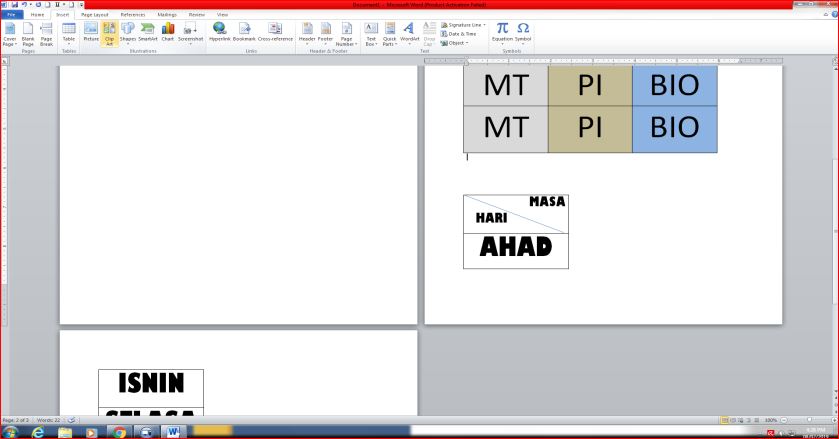Click the Words count in status bar
Screen dimensions: 839x439
coord(50,419)
